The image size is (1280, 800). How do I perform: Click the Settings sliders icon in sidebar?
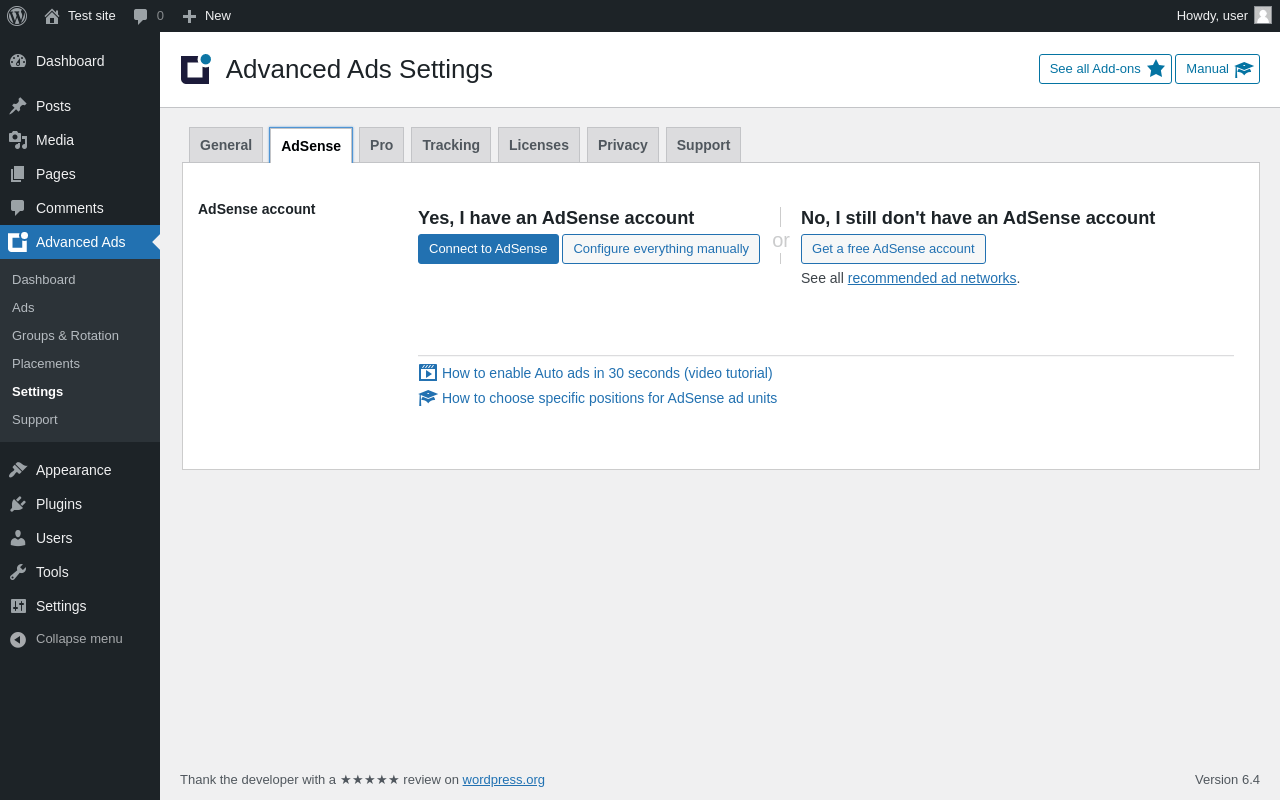point(18,606)
